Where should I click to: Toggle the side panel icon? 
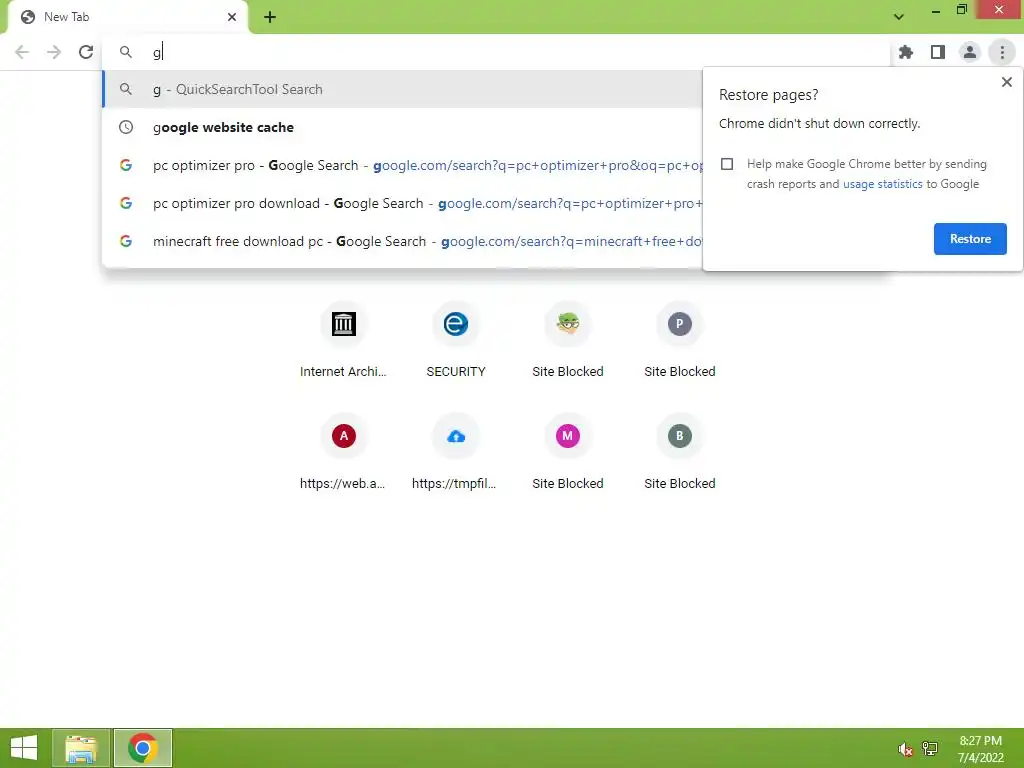[x=938, y=52]
